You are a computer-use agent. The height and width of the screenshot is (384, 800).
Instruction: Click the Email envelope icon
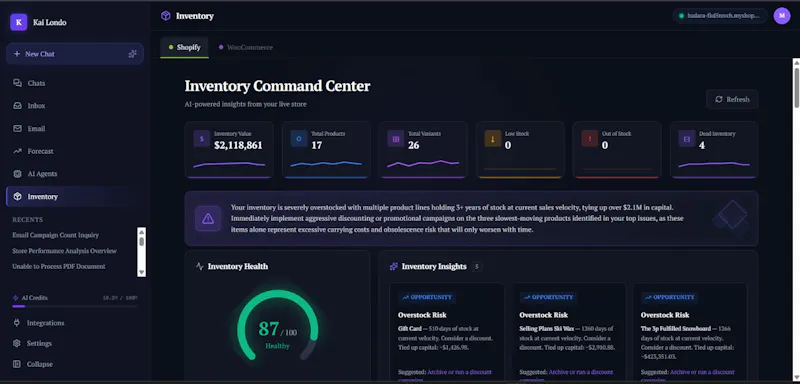17,129
